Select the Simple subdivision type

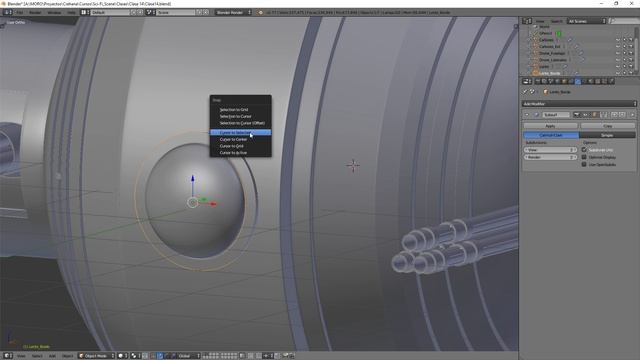click(607, 135)
